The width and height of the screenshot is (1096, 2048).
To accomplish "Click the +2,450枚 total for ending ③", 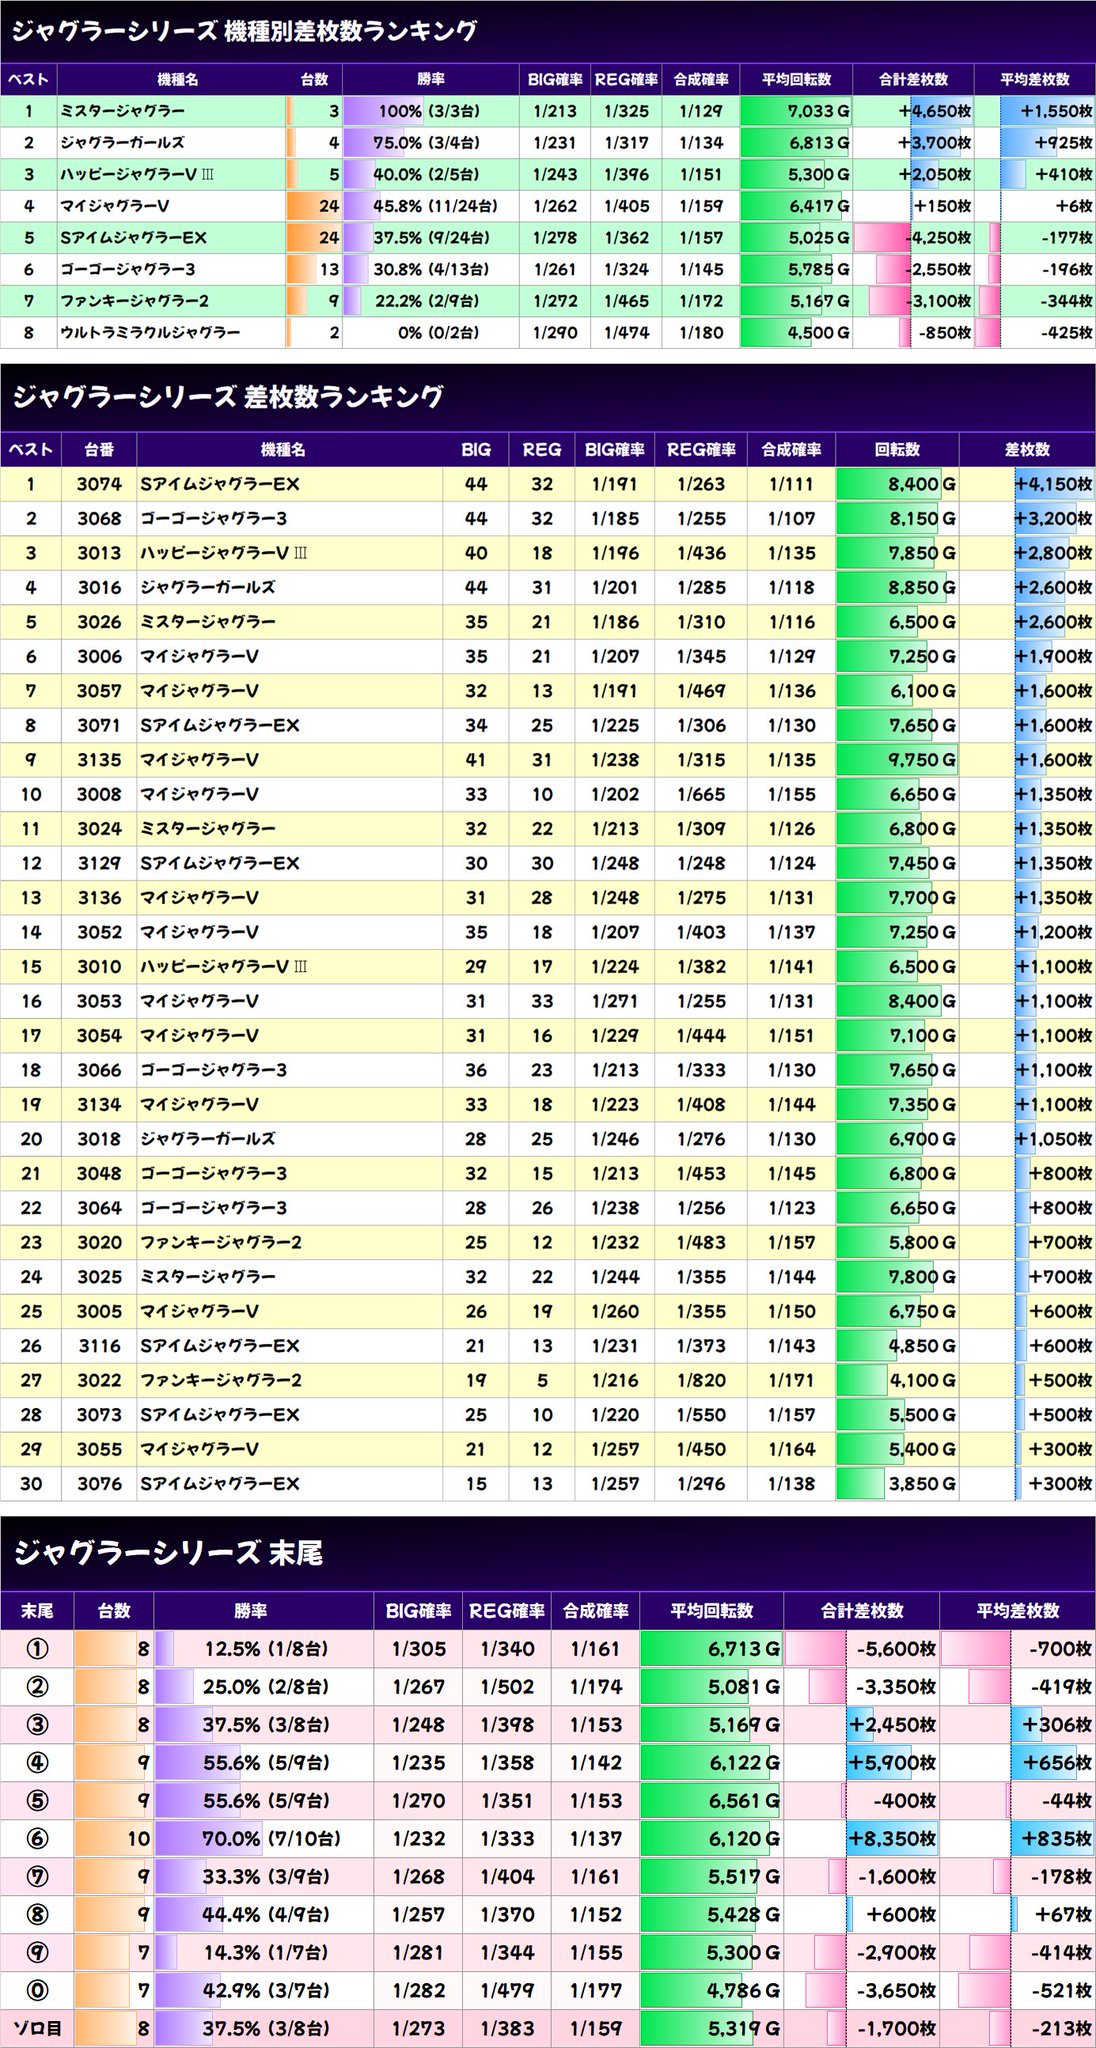I will point(862,1725).
